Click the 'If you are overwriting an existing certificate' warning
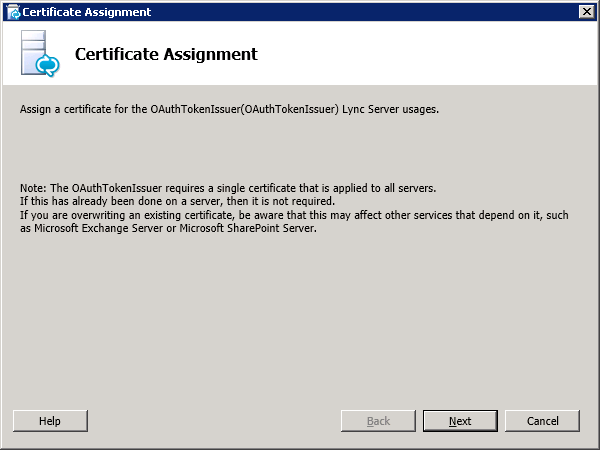 coord(294,215)
